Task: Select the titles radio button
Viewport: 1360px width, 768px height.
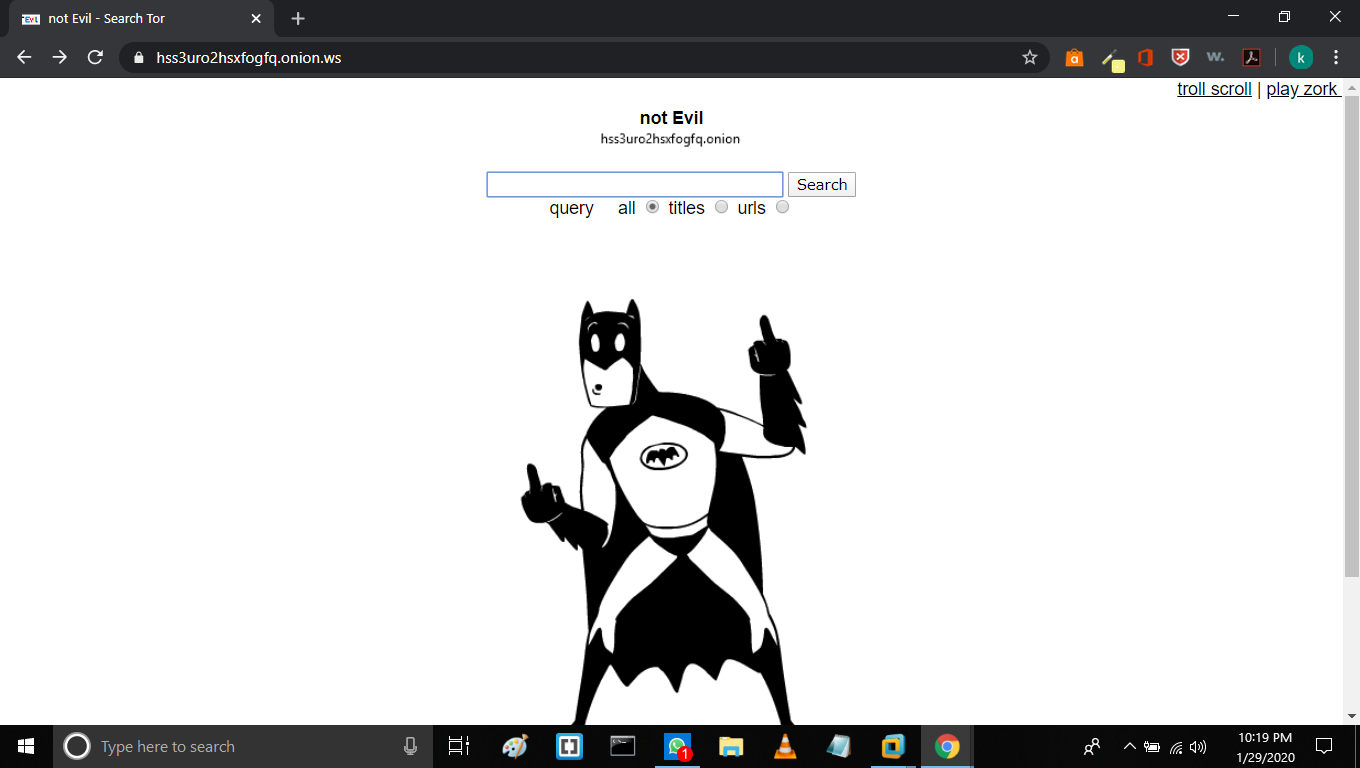Action: [x=722, y=207]
